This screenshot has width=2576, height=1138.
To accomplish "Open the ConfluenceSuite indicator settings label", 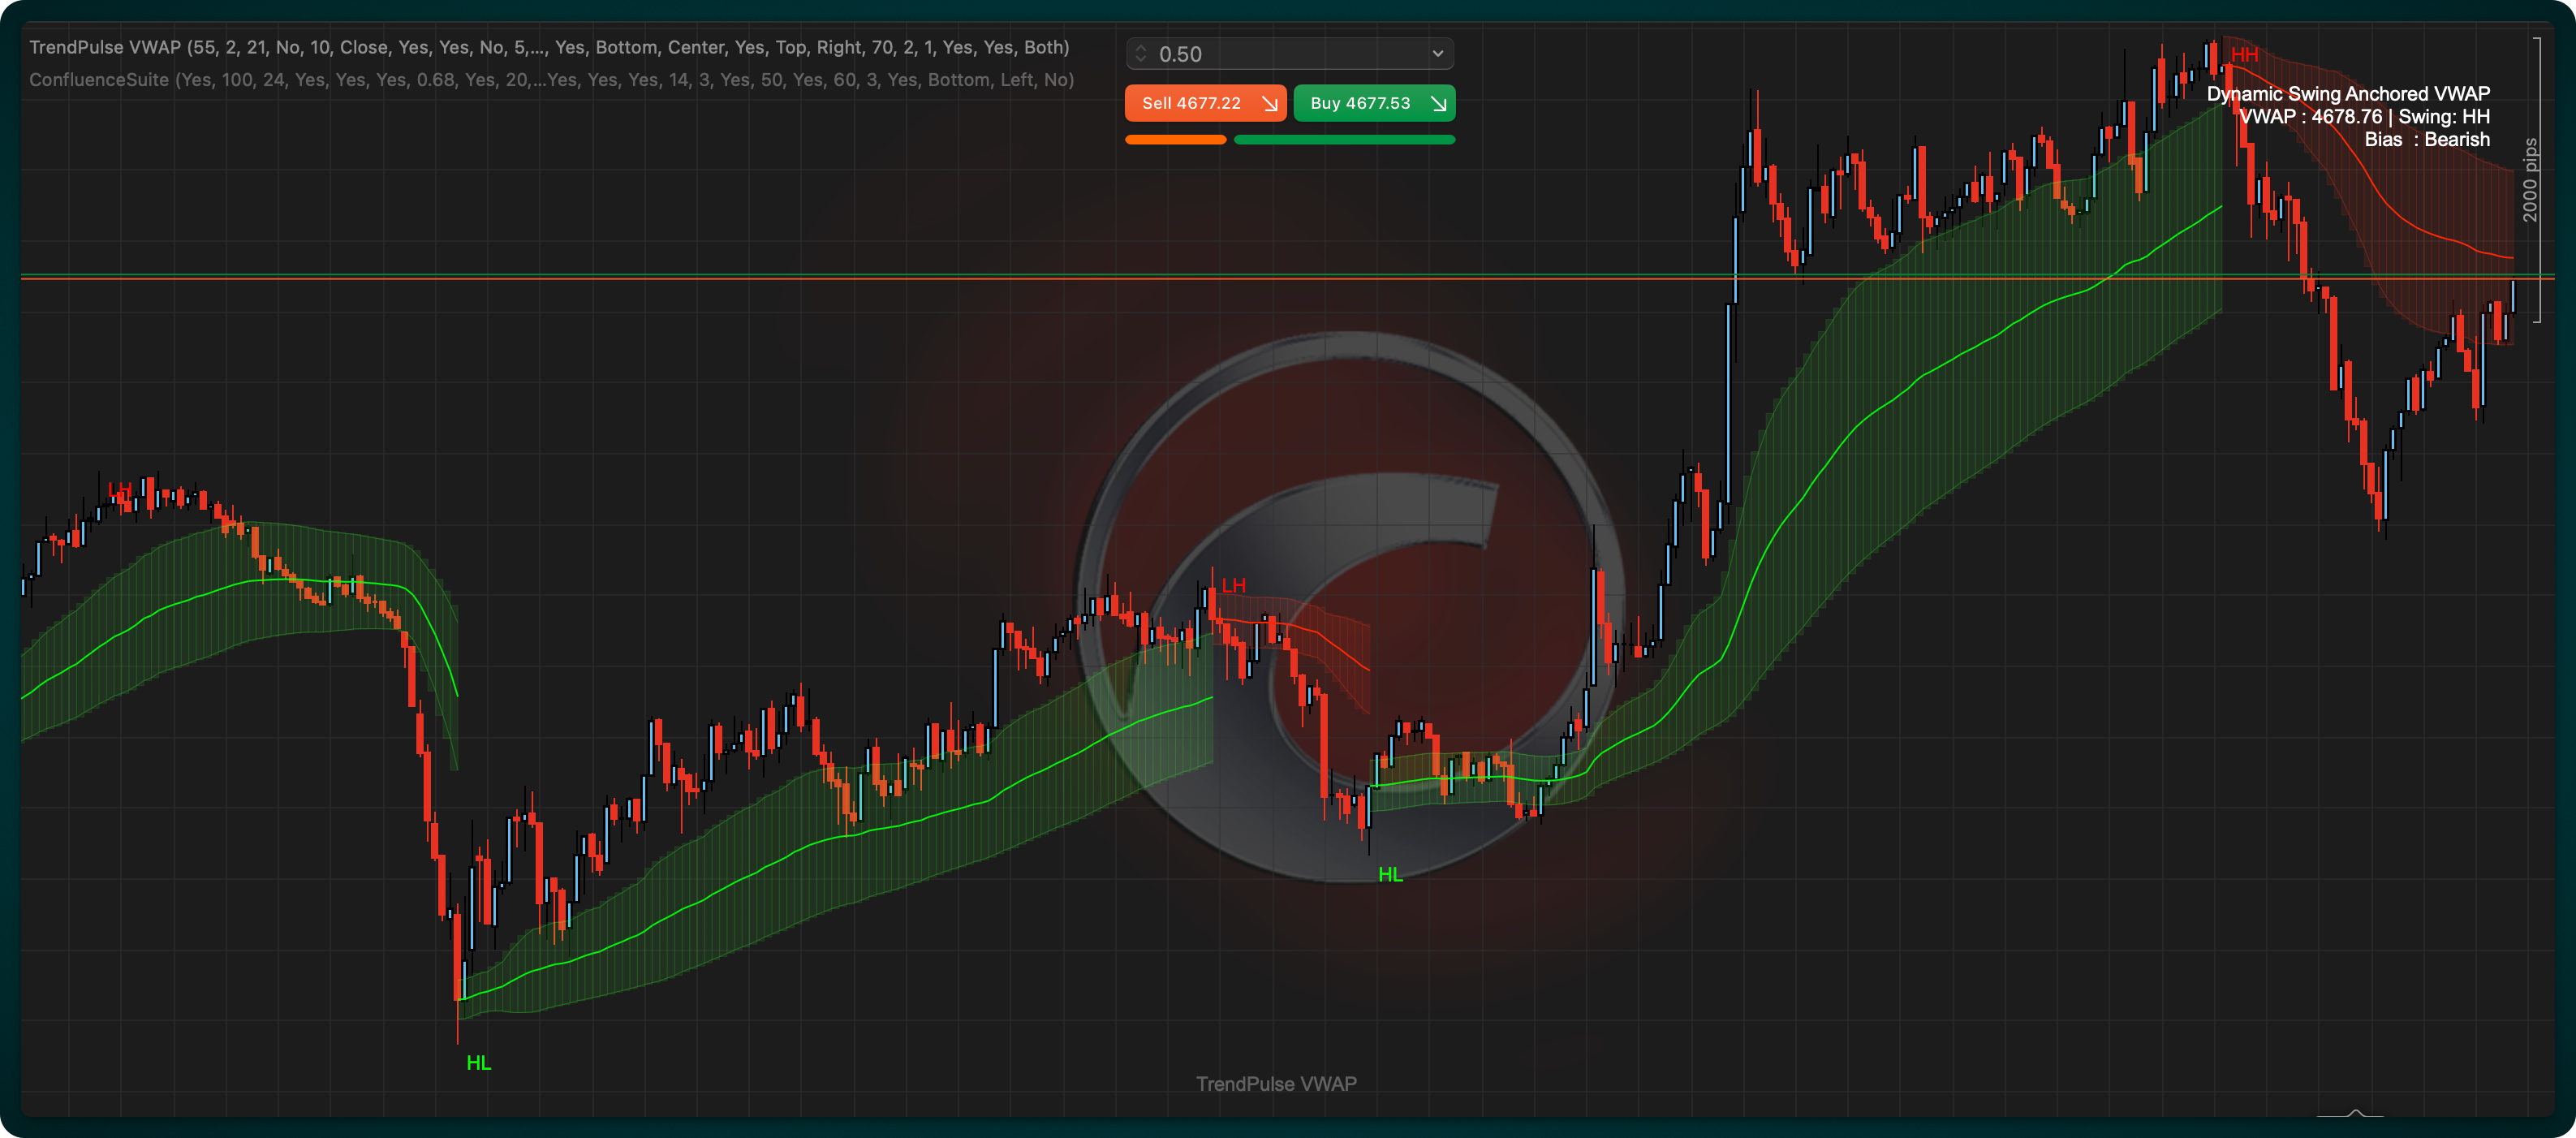I will point(552,79).
